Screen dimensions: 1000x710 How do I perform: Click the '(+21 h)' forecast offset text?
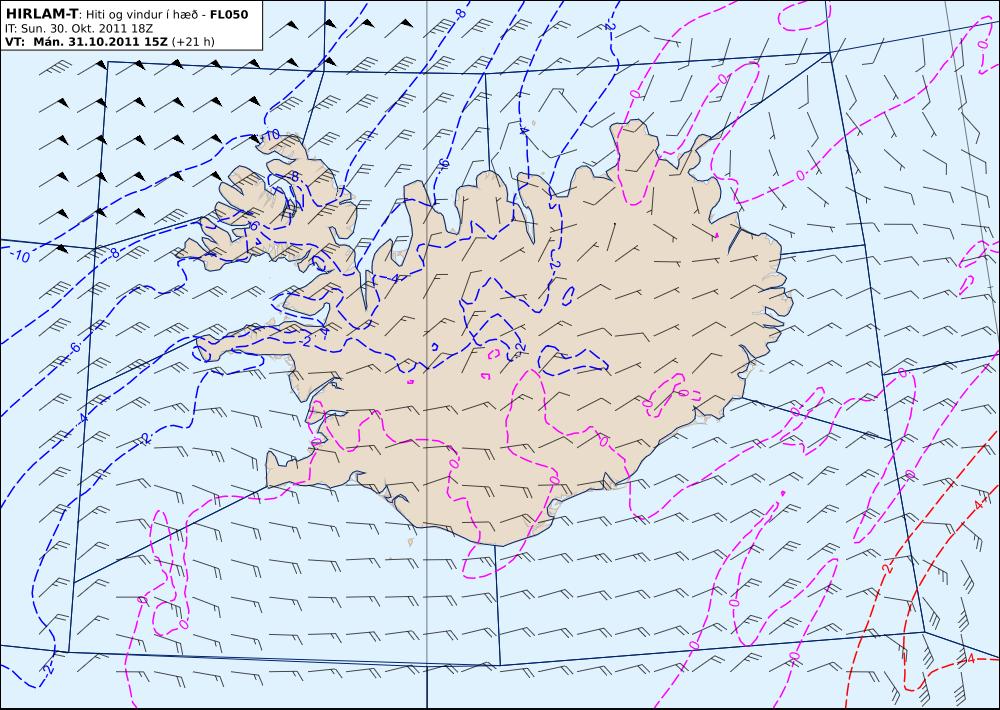coord(193,42)
